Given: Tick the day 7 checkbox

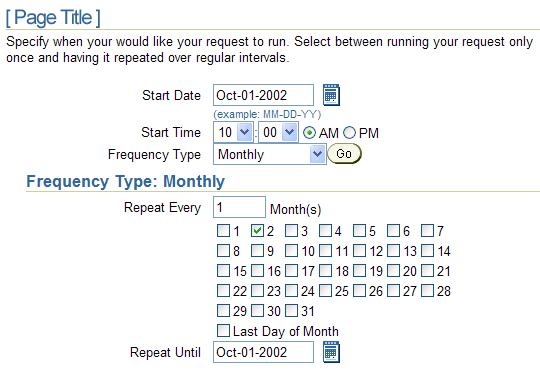Looking at the screenshot, I should click(x=427, y=230).
